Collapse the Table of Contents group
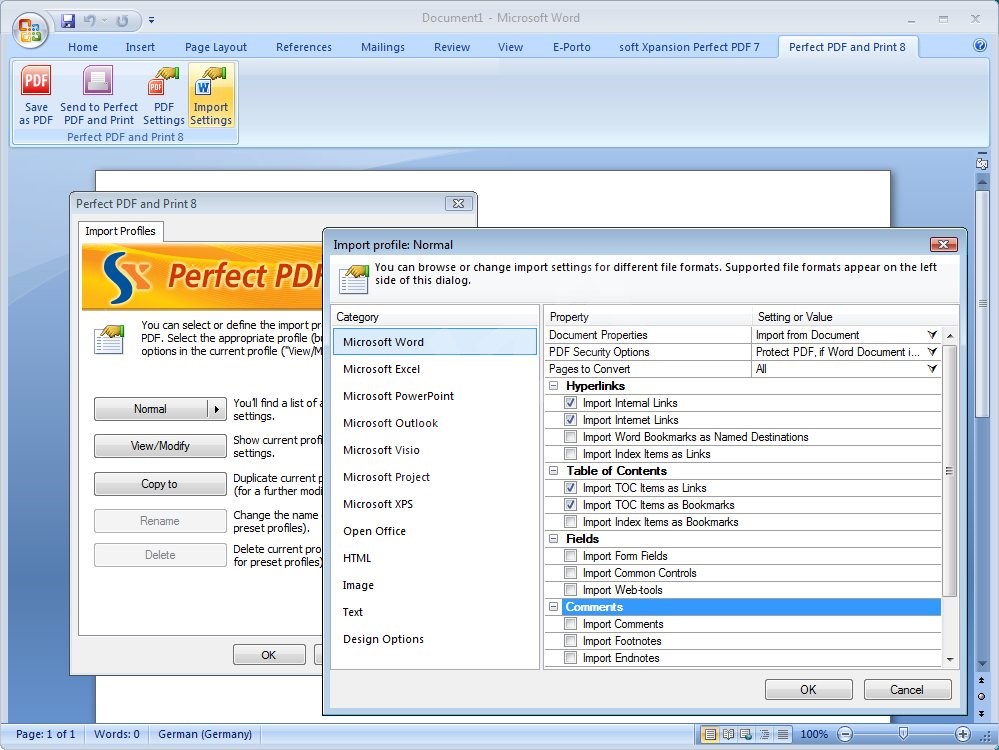 (x=553, y=471)
